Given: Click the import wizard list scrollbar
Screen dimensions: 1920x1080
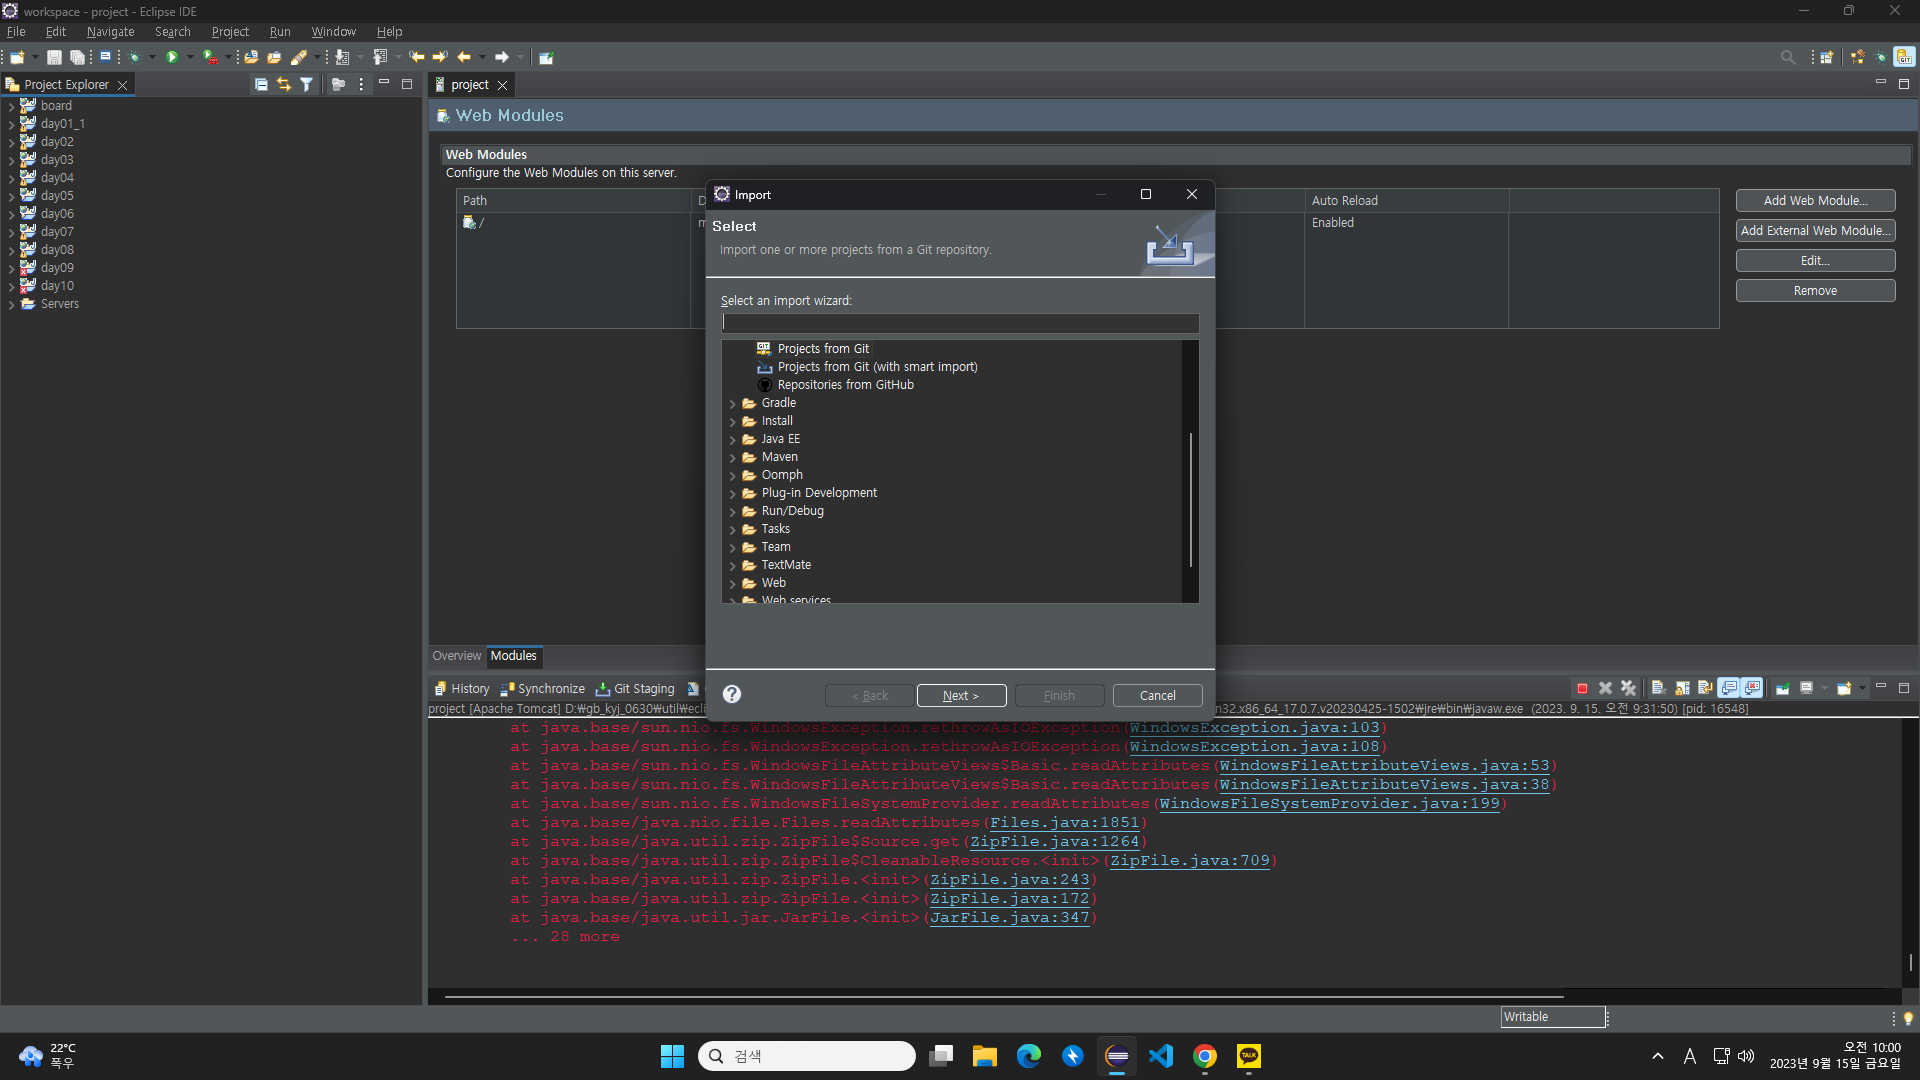Looking at the screenshot, I should tap(1190, 500).
